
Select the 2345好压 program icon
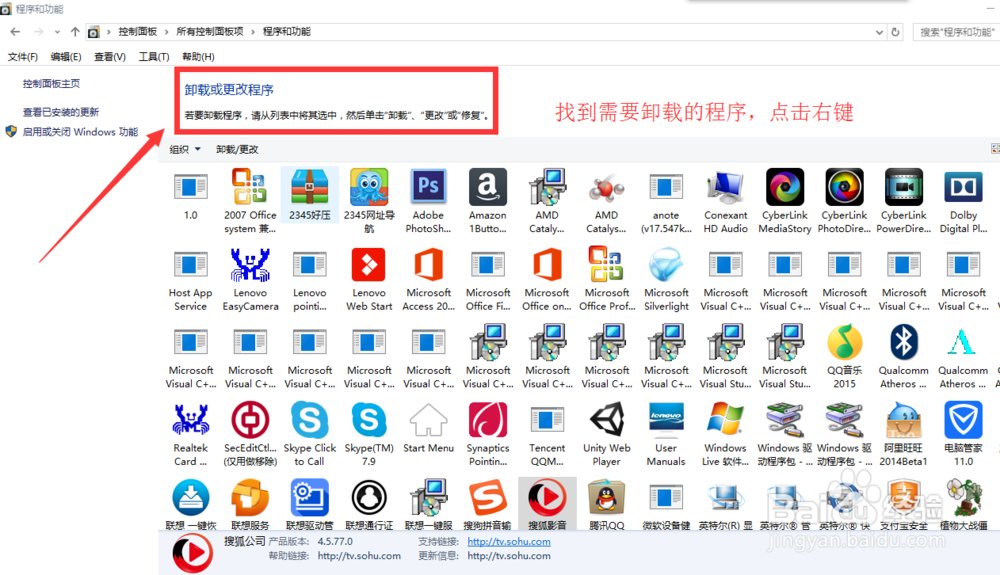(x=309, y=195)
